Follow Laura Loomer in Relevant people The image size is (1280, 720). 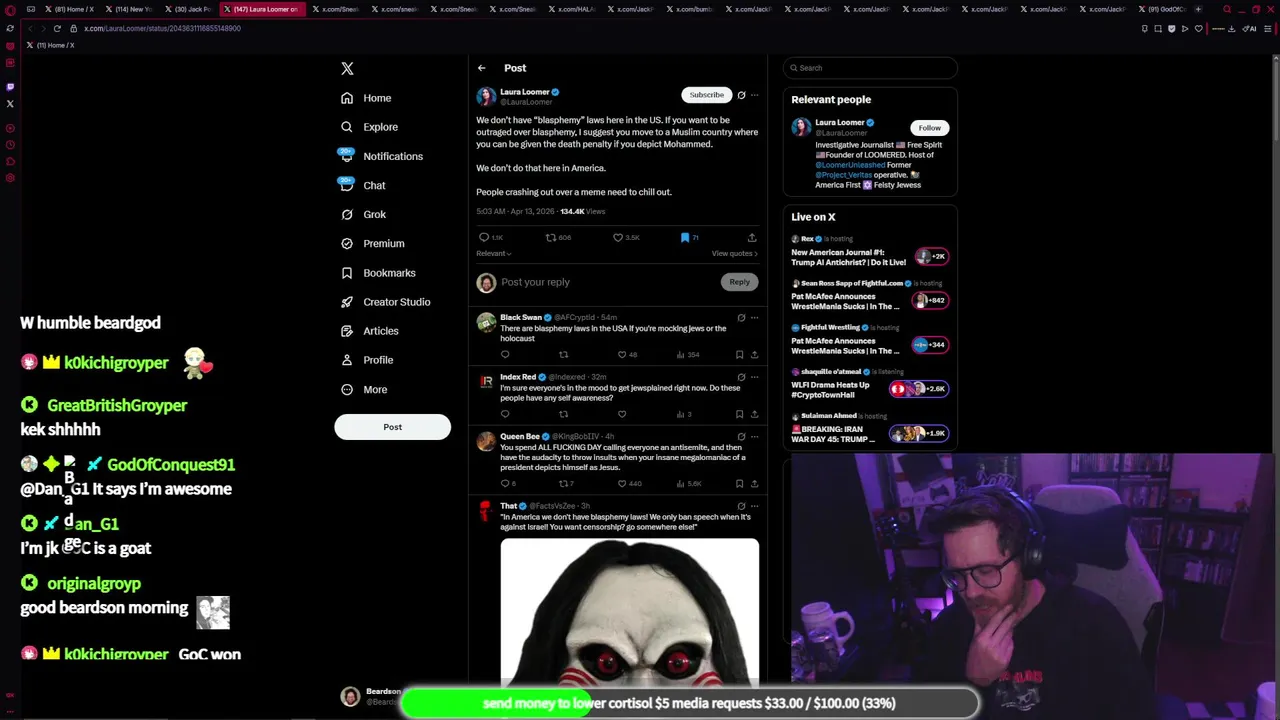point(929,128)
